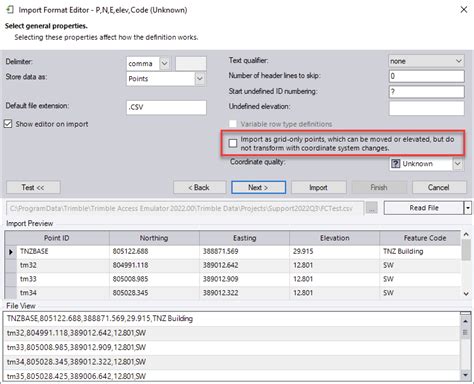The image size is (474, 384).
Task: Click the Start undefined ID numbering field
Action: point(426,92)
